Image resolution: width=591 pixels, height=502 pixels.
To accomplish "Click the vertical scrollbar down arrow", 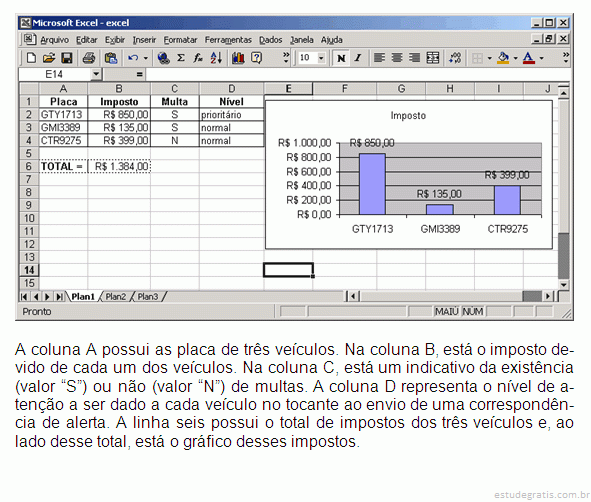I will [563, 285].
